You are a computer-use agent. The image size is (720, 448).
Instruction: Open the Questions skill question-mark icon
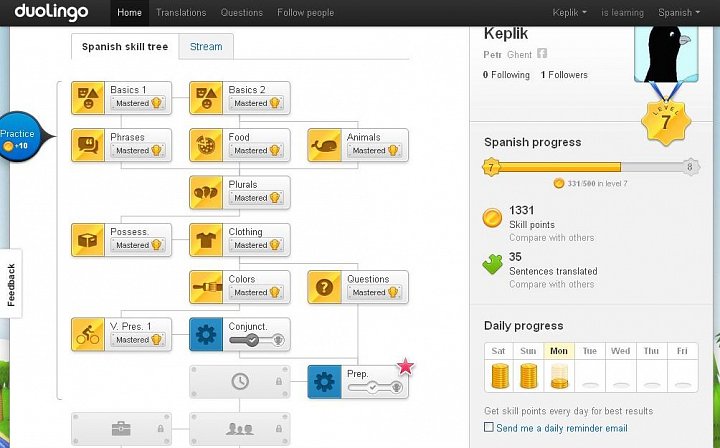(x=324, y=287)
